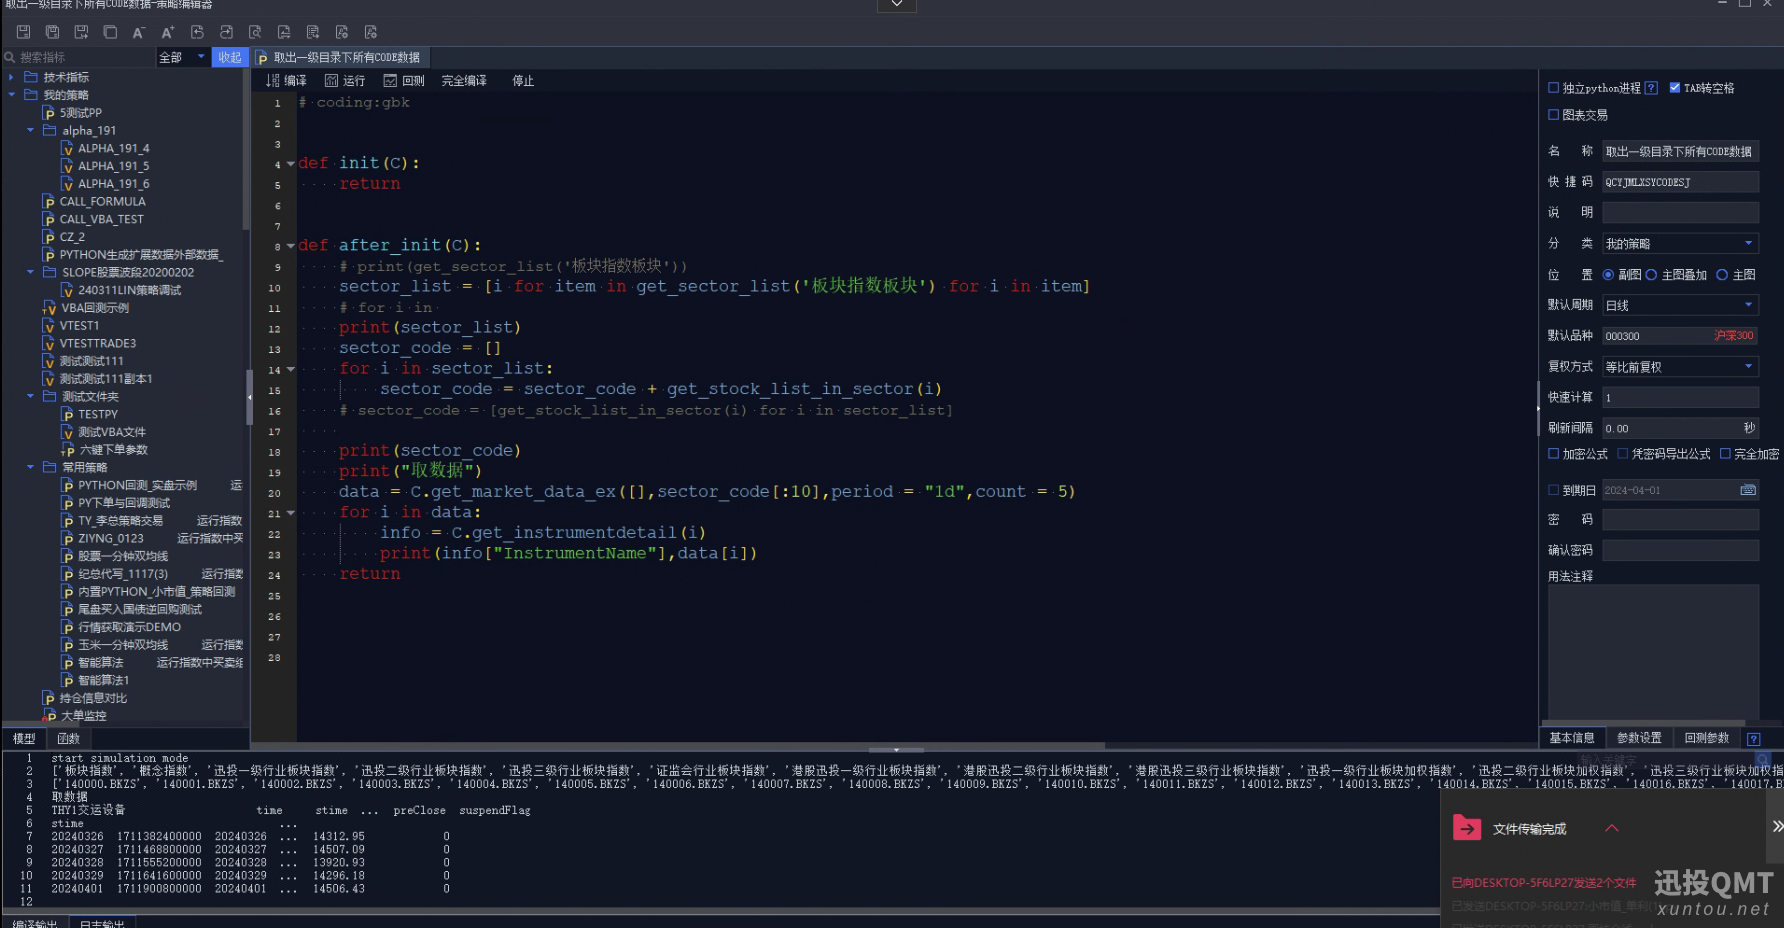Click the 完全编译 button

point(464,81)
